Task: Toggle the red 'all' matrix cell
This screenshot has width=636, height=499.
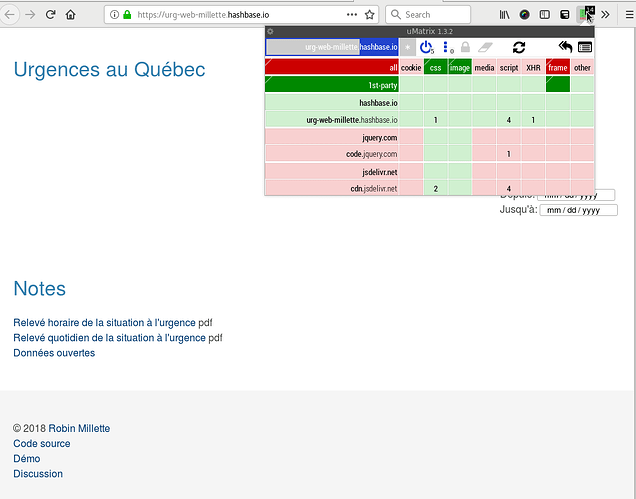Action: (x=332, y=67)
